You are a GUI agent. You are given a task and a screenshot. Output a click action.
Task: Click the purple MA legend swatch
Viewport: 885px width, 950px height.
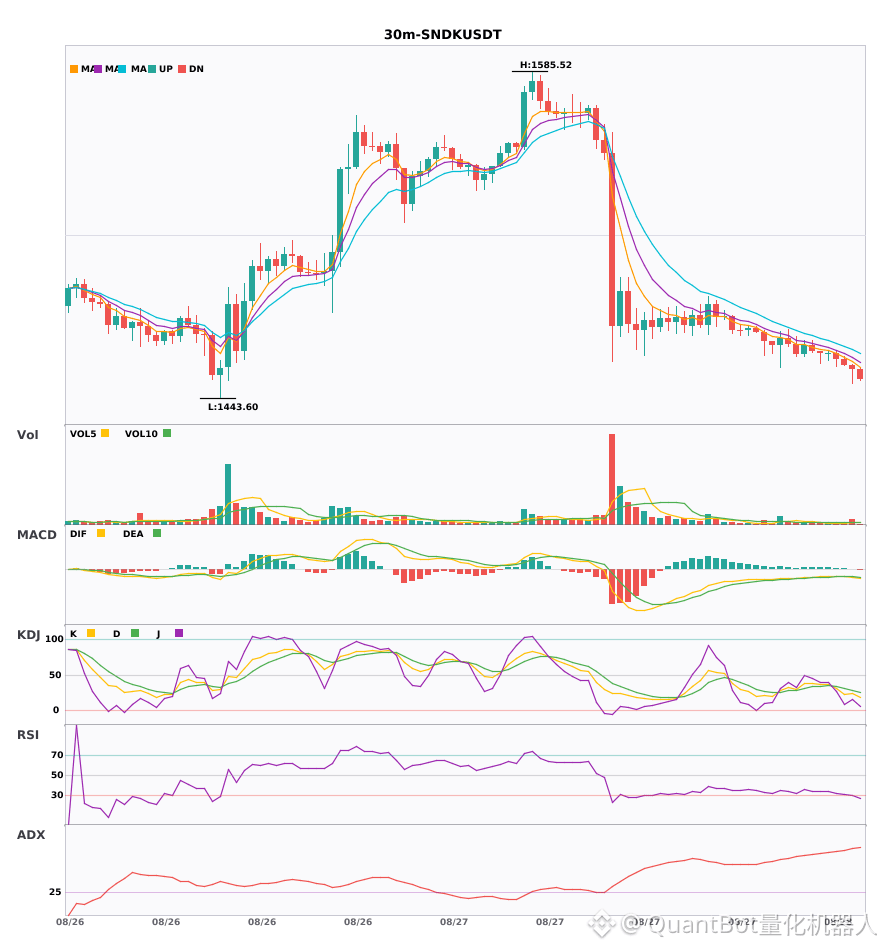click(x=98, y=69)
